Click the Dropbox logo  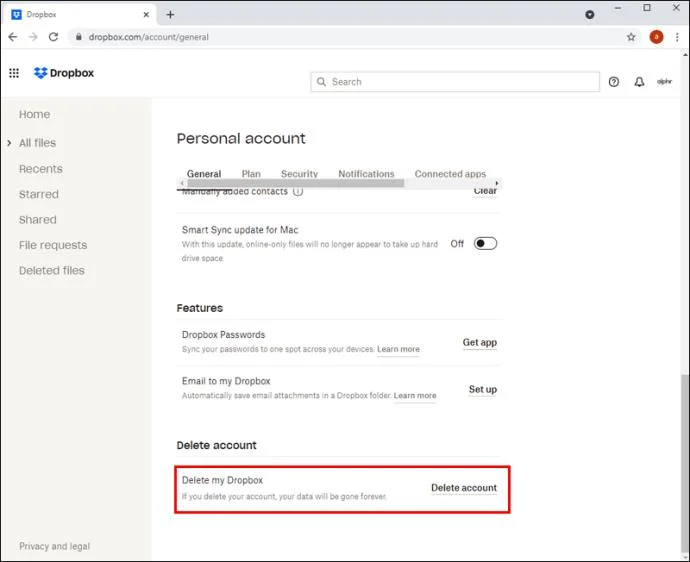coord(64,73)
